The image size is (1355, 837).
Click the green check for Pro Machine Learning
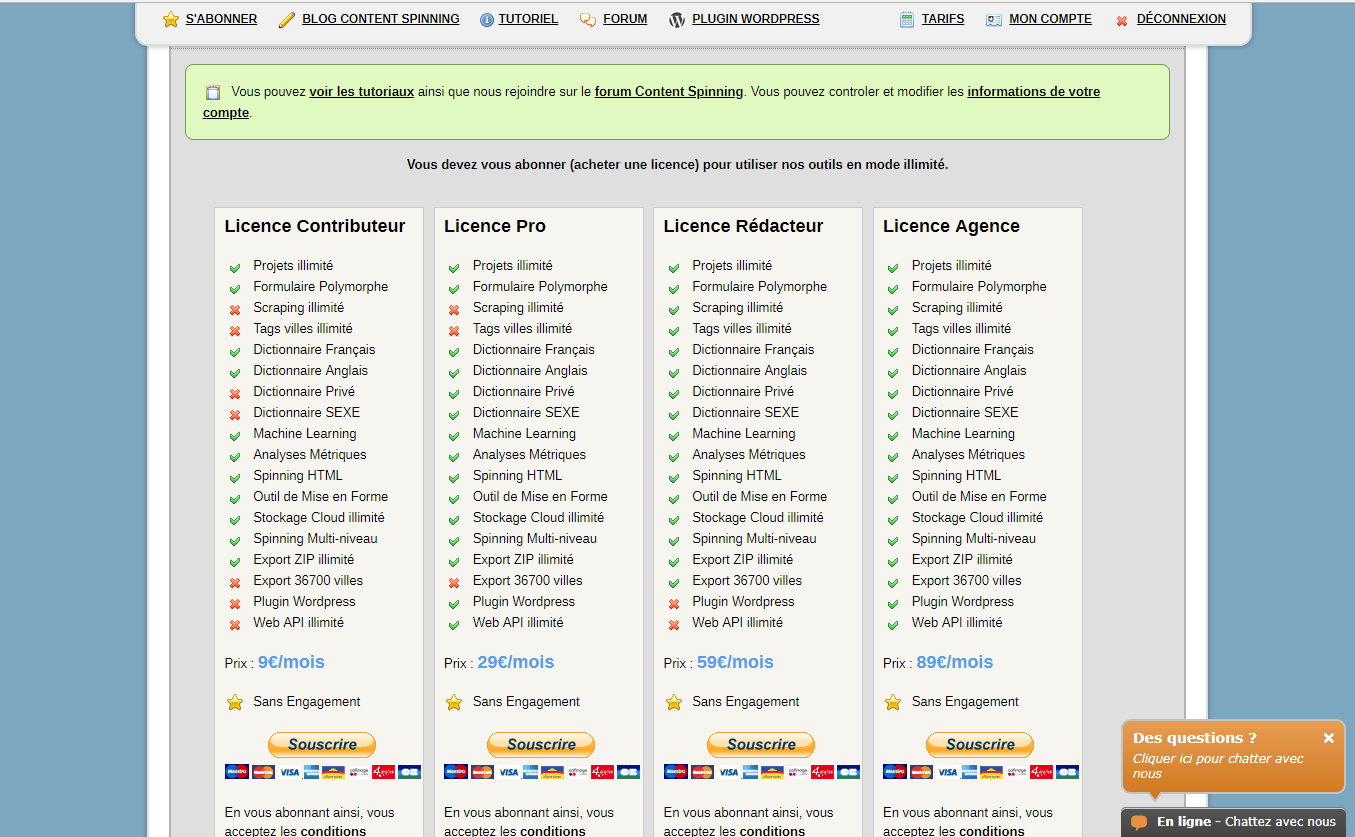tap(454, 435)
